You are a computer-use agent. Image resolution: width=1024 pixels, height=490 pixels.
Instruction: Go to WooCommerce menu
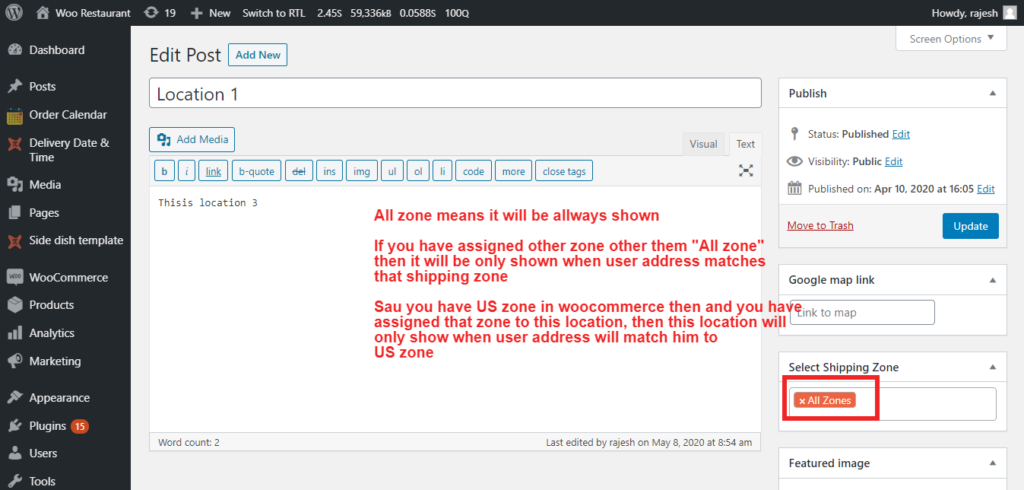68,277
